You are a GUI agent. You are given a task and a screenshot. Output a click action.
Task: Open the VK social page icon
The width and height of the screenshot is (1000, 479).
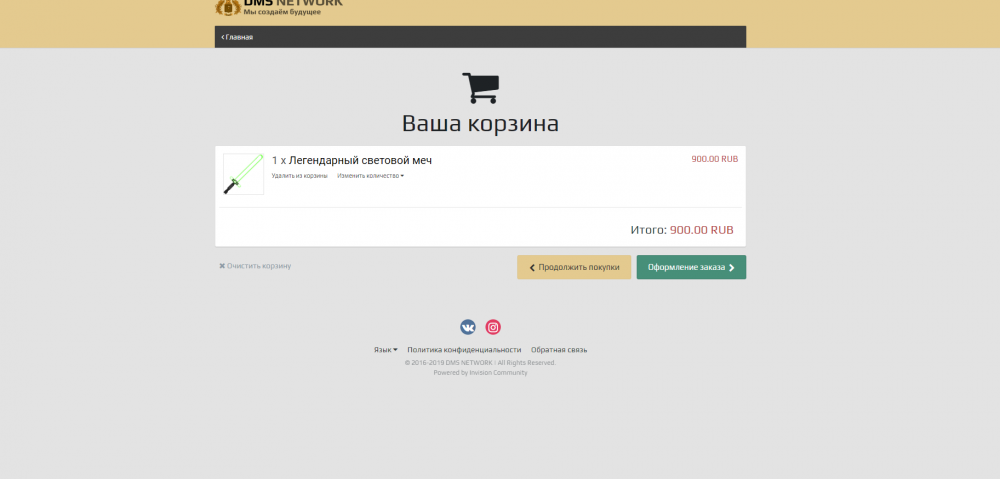point(468,327)
